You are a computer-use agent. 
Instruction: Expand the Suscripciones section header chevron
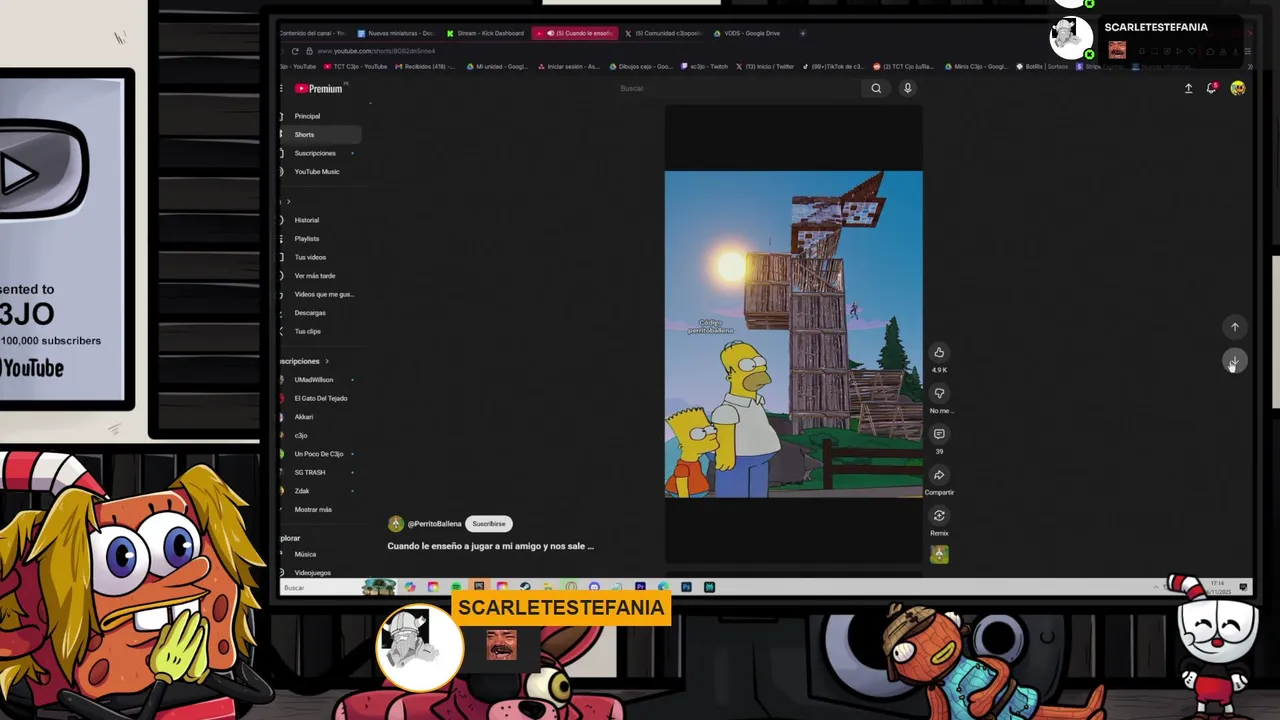tap(326, 361)
